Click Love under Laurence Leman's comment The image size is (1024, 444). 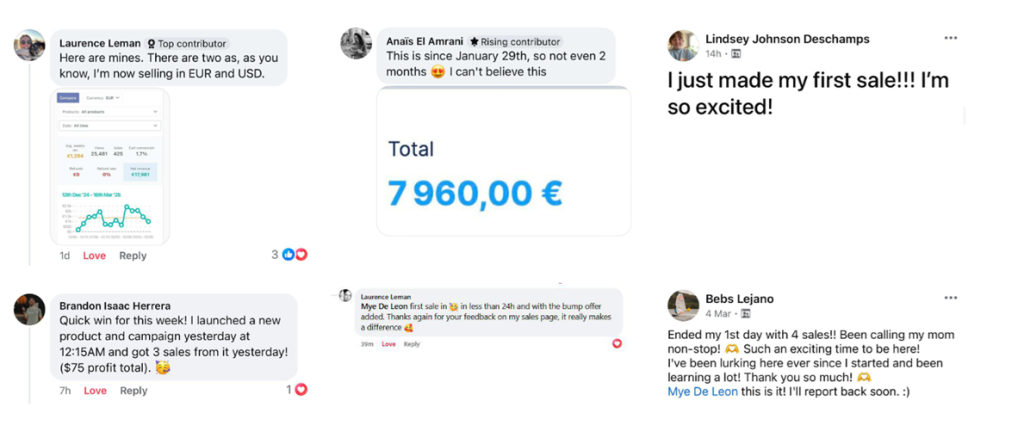tap(94, 256)
